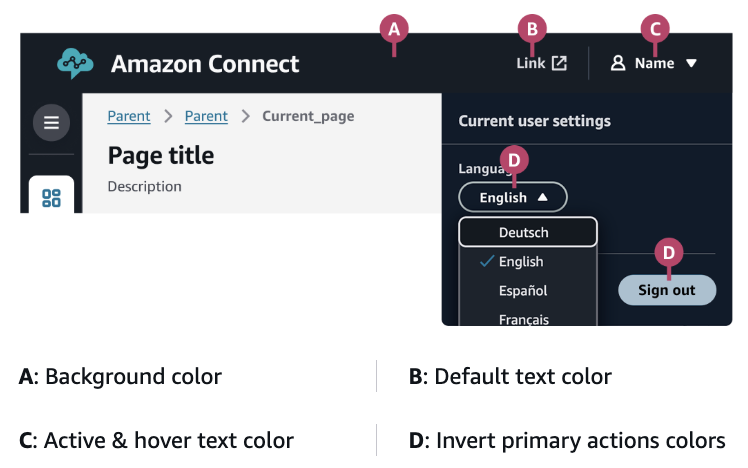Click the first chevron in the breadcrumb
The height and width of the screenshot is (468, 748).
pyautogui.click(x=167, y=116)
